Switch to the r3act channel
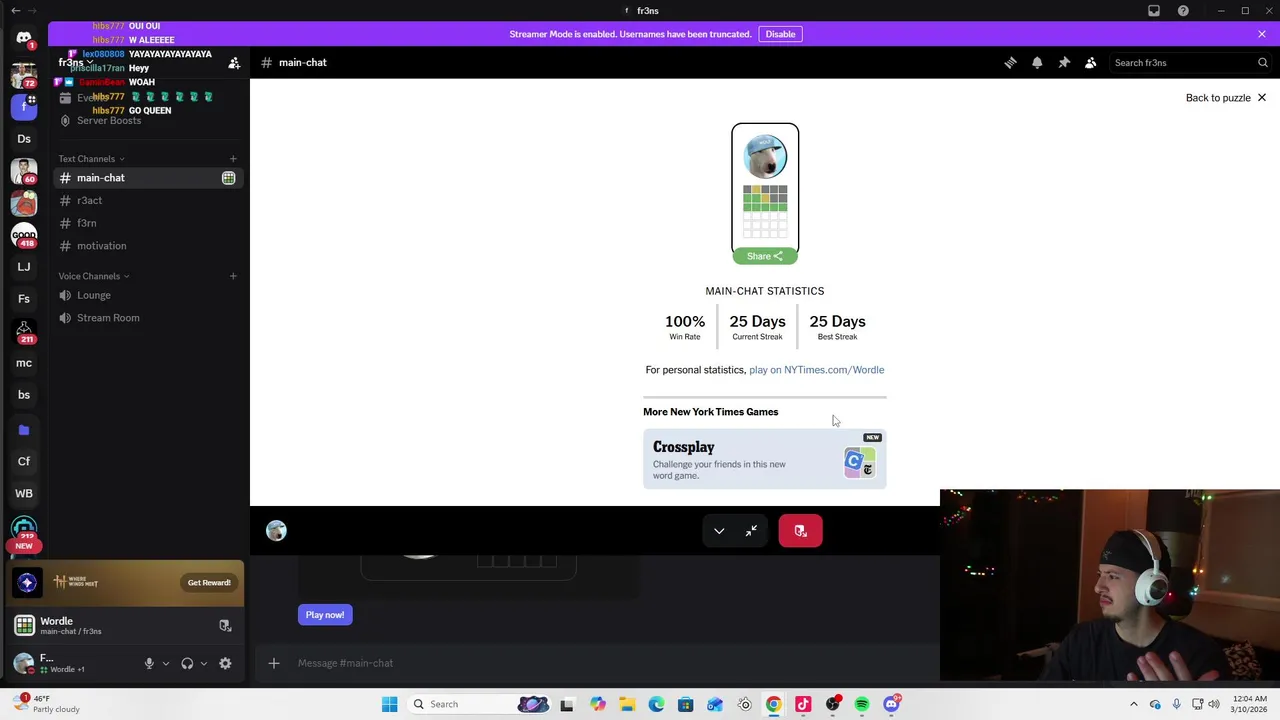Image resolution: width=1280 pixels, height=720 pixels. point(149,200)
